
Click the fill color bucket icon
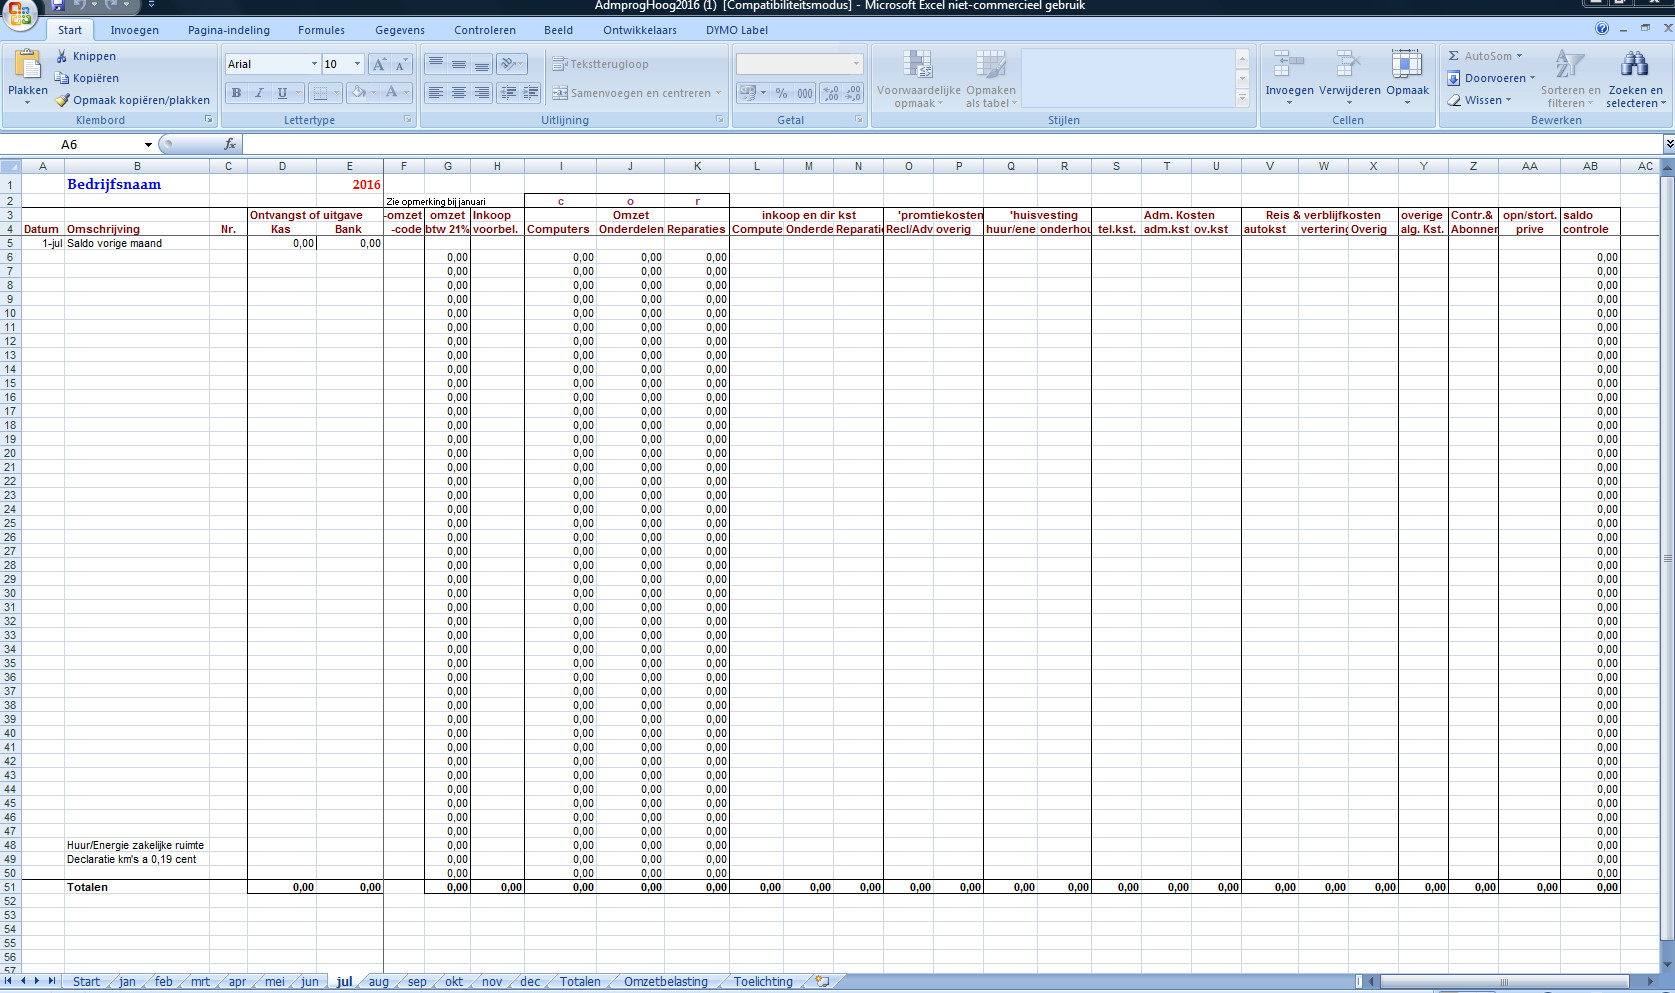click(358, 93)
